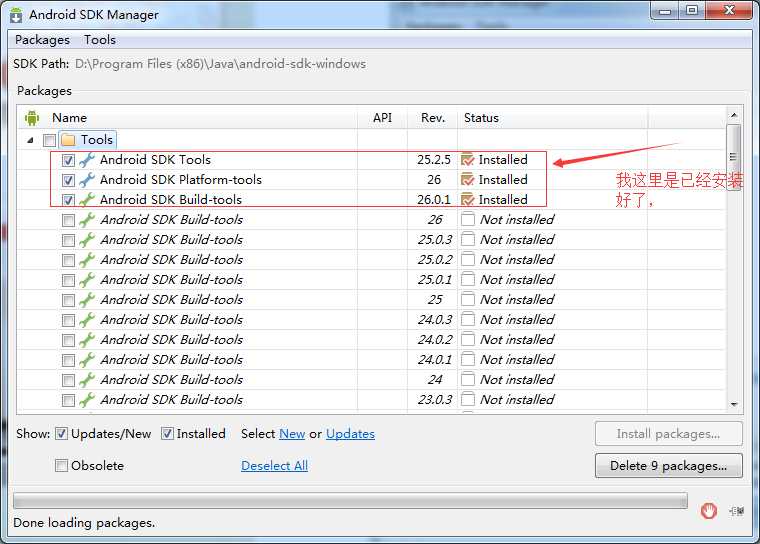Open the log window icon at bottom right
The image size is (760, 544).
(736, 511)
